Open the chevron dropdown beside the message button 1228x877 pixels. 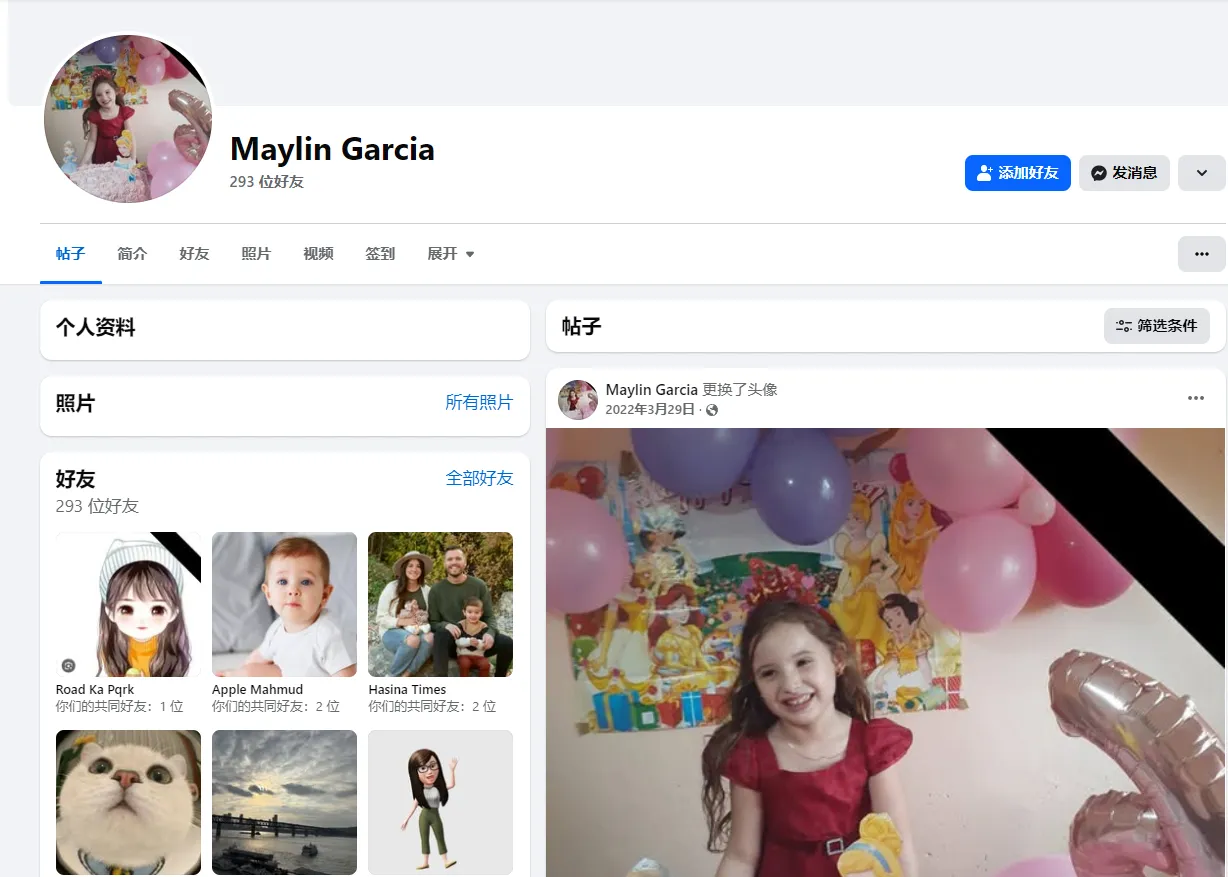point(1201,172)
